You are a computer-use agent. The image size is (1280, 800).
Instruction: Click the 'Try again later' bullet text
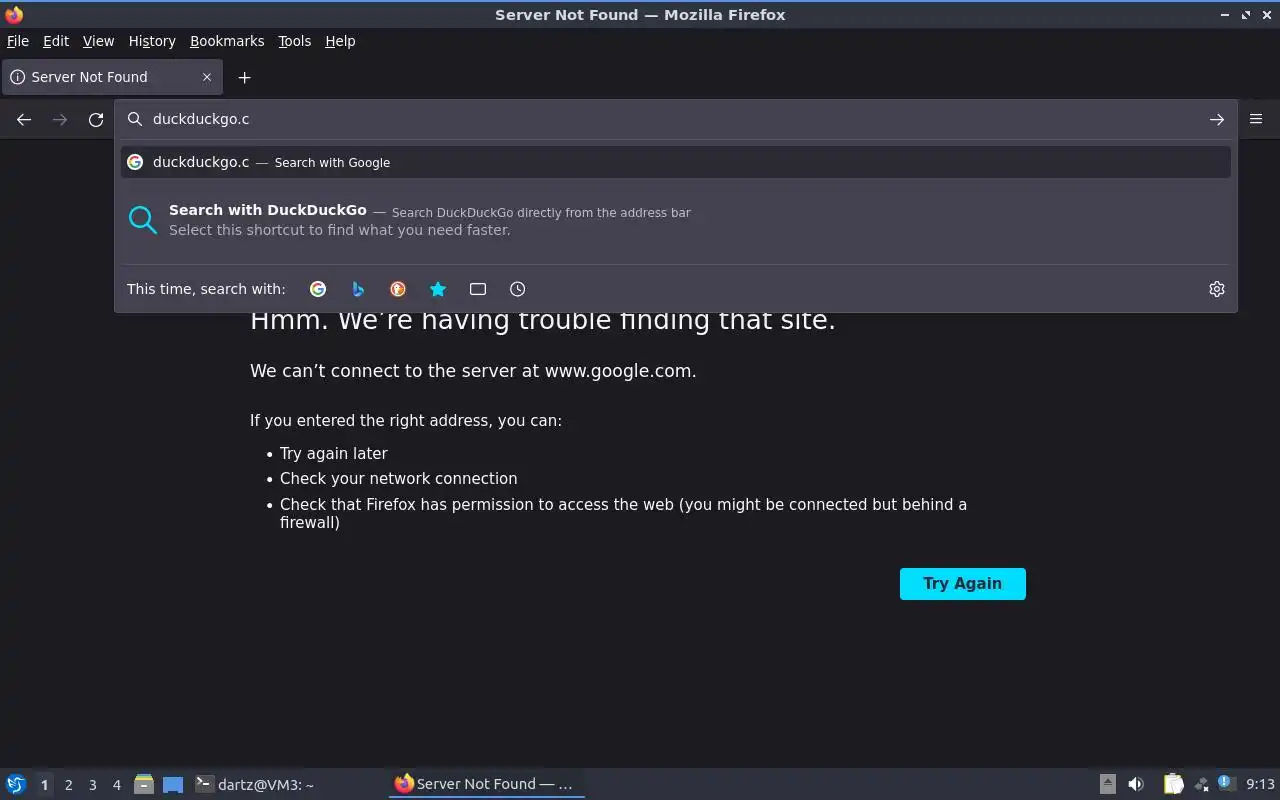click(x=333, y=453)
